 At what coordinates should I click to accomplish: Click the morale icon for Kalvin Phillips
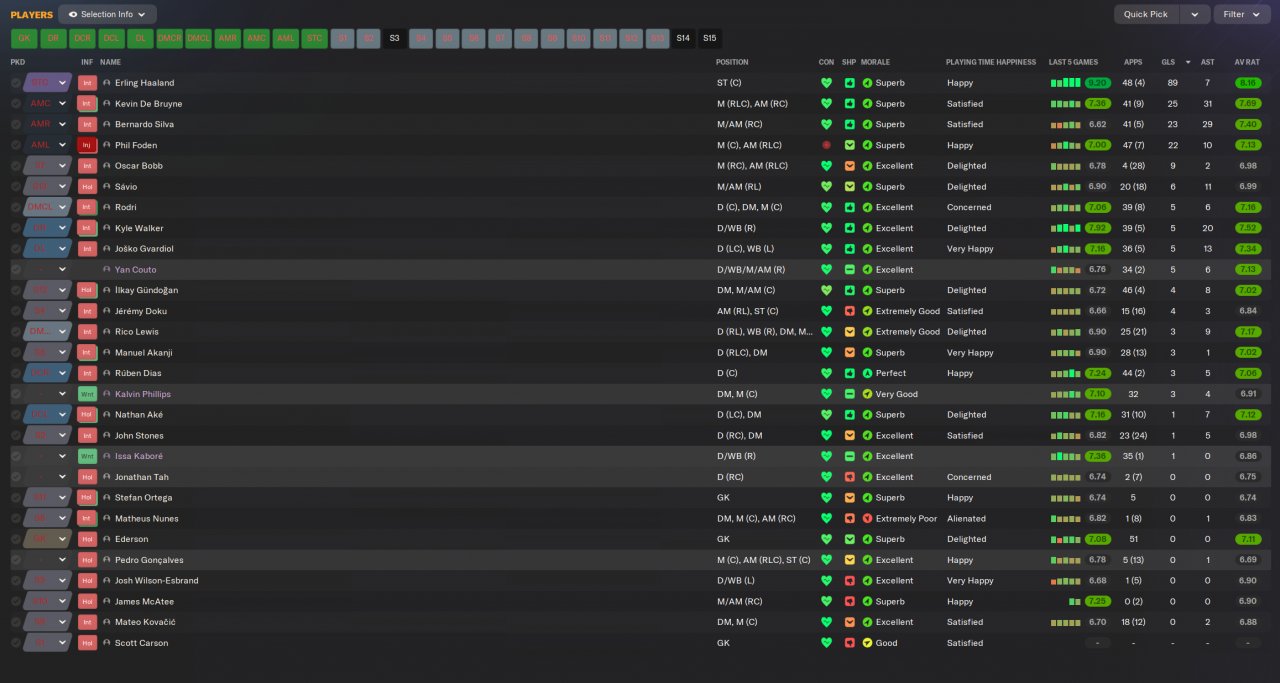[x=867, y=394]
